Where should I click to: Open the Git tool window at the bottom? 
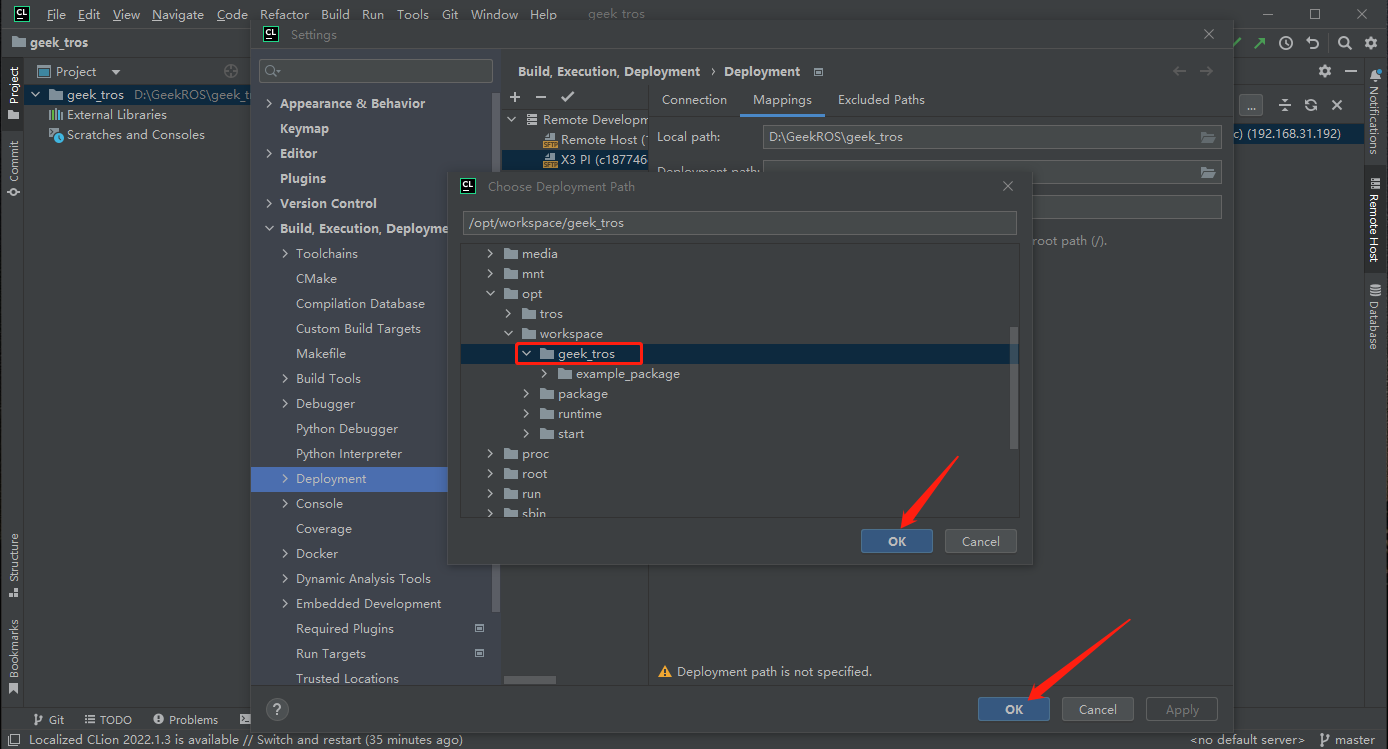(49, 720)
